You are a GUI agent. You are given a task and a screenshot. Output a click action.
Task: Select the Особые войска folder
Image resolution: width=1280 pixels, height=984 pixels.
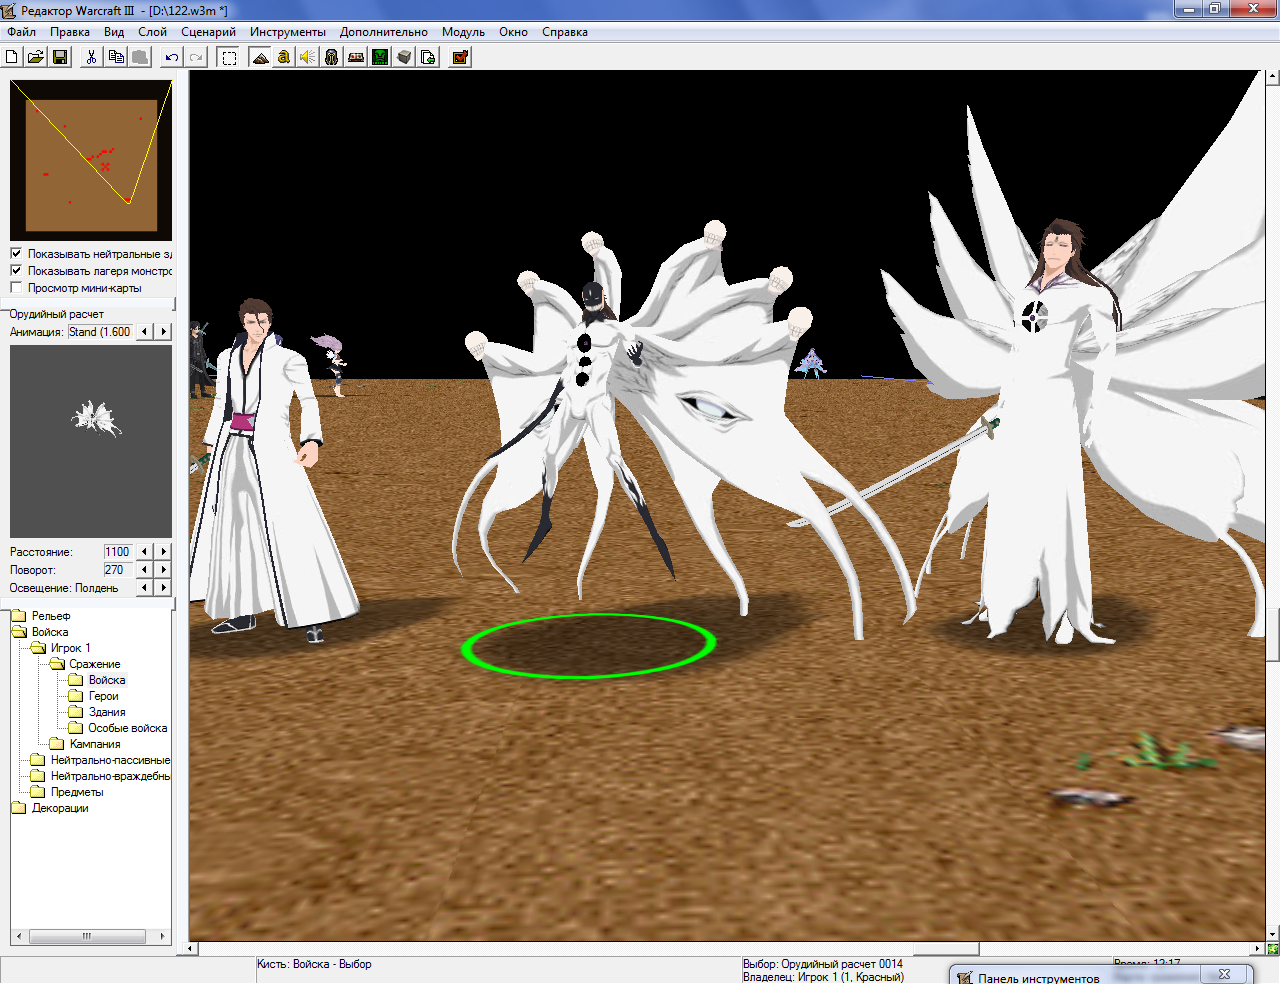[x=128, y=728]
